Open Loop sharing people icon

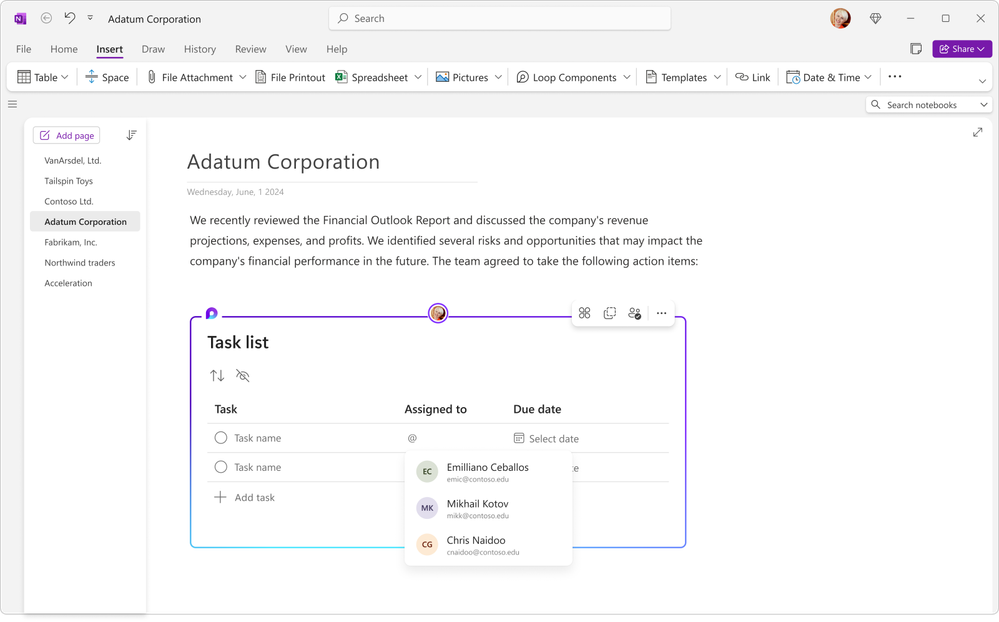coord(635,313)
